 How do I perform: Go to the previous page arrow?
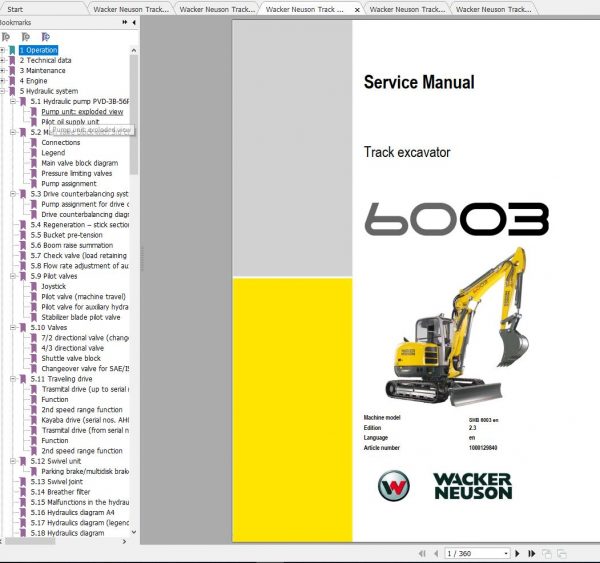pyautogui.click(x=436, y=553)
